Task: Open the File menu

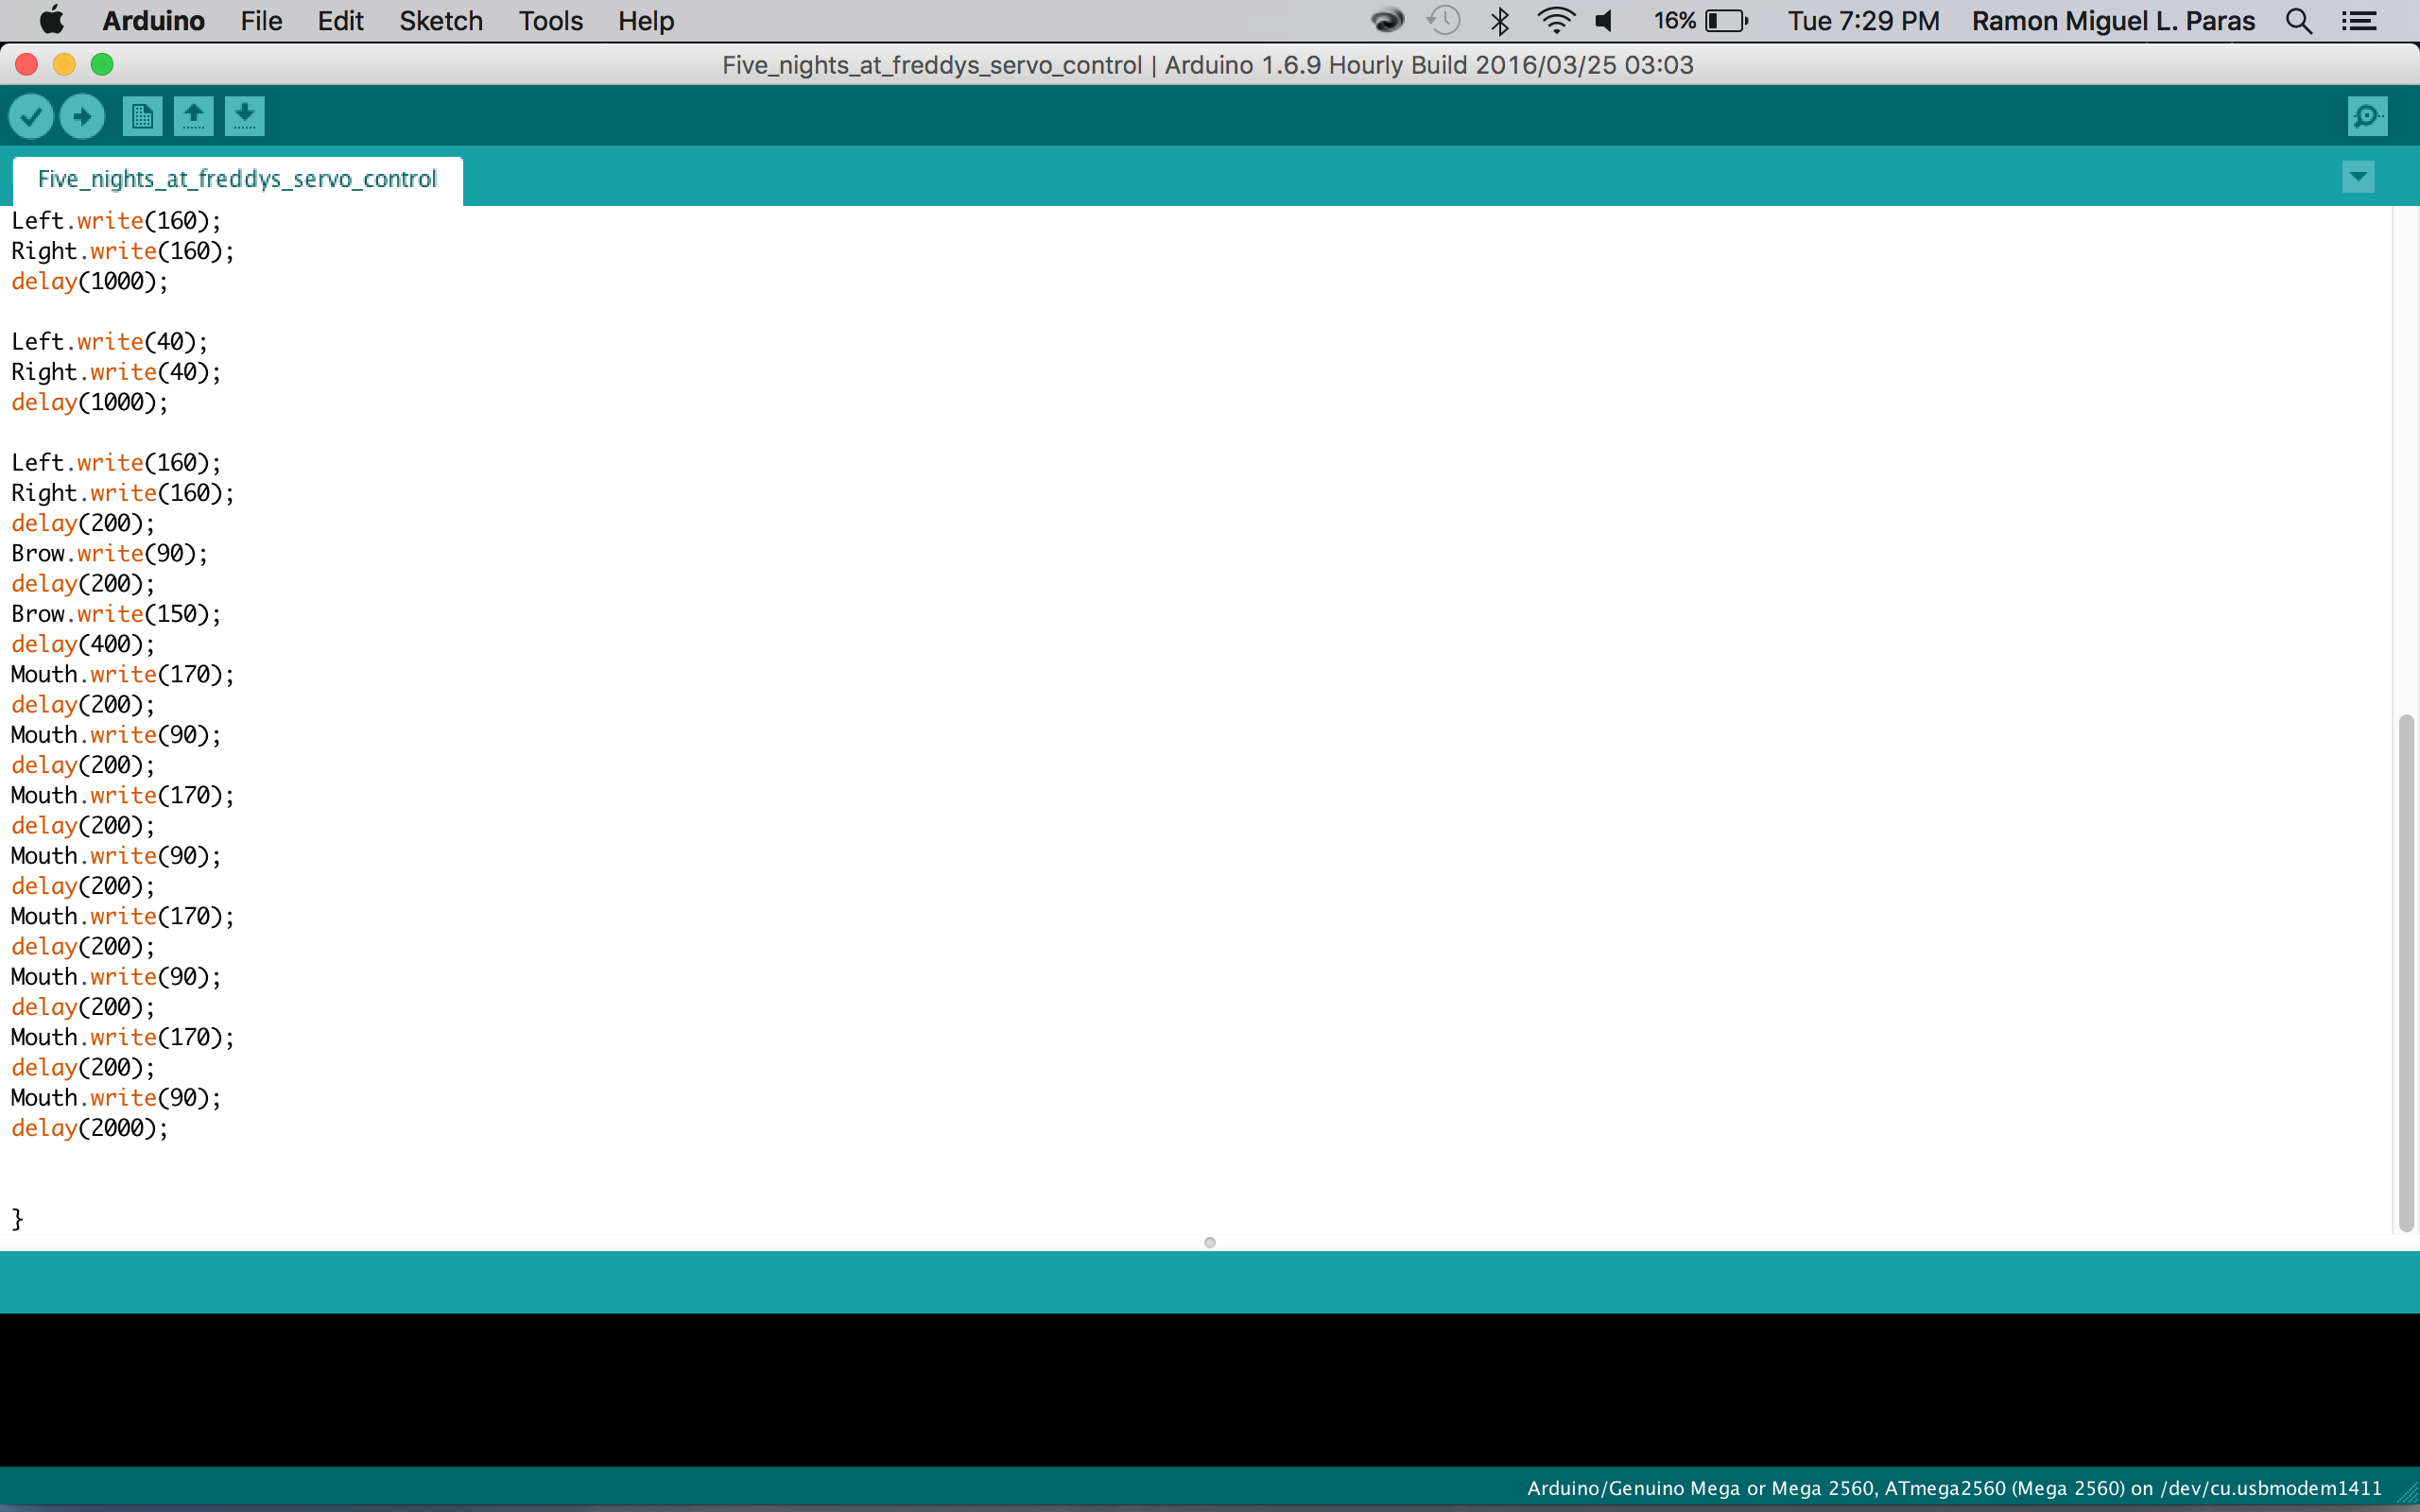Action: click(261, 20)
